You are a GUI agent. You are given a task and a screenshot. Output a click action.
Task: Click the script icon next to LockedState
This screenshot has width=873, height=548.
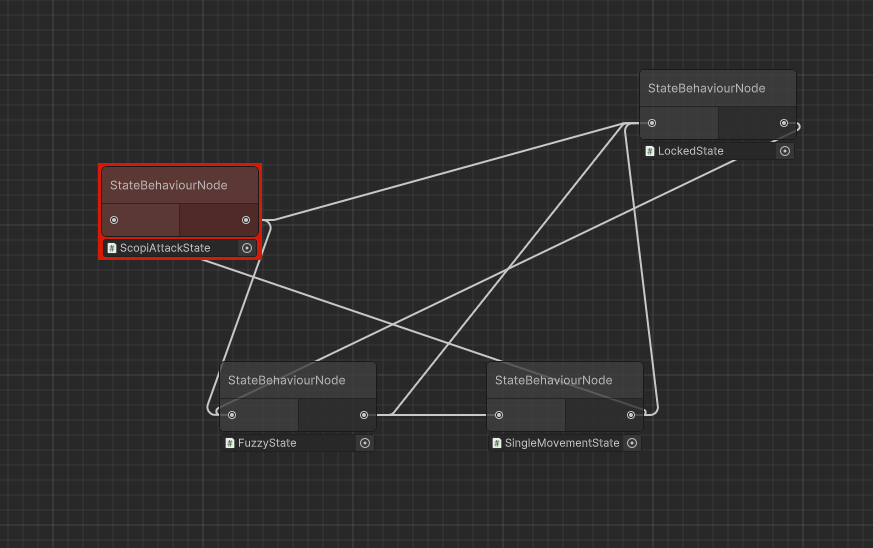(650, 151)
